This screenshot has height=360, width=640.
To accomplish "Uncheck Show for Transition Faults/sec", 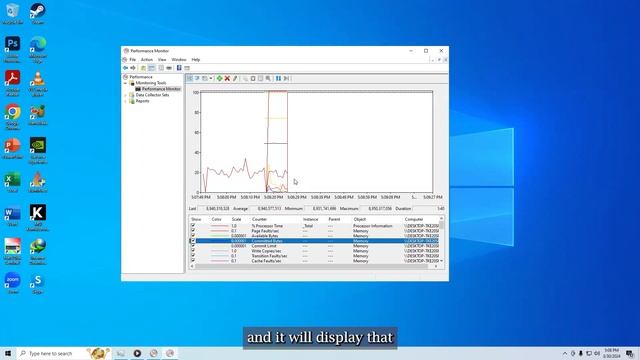I will (193, 256).
